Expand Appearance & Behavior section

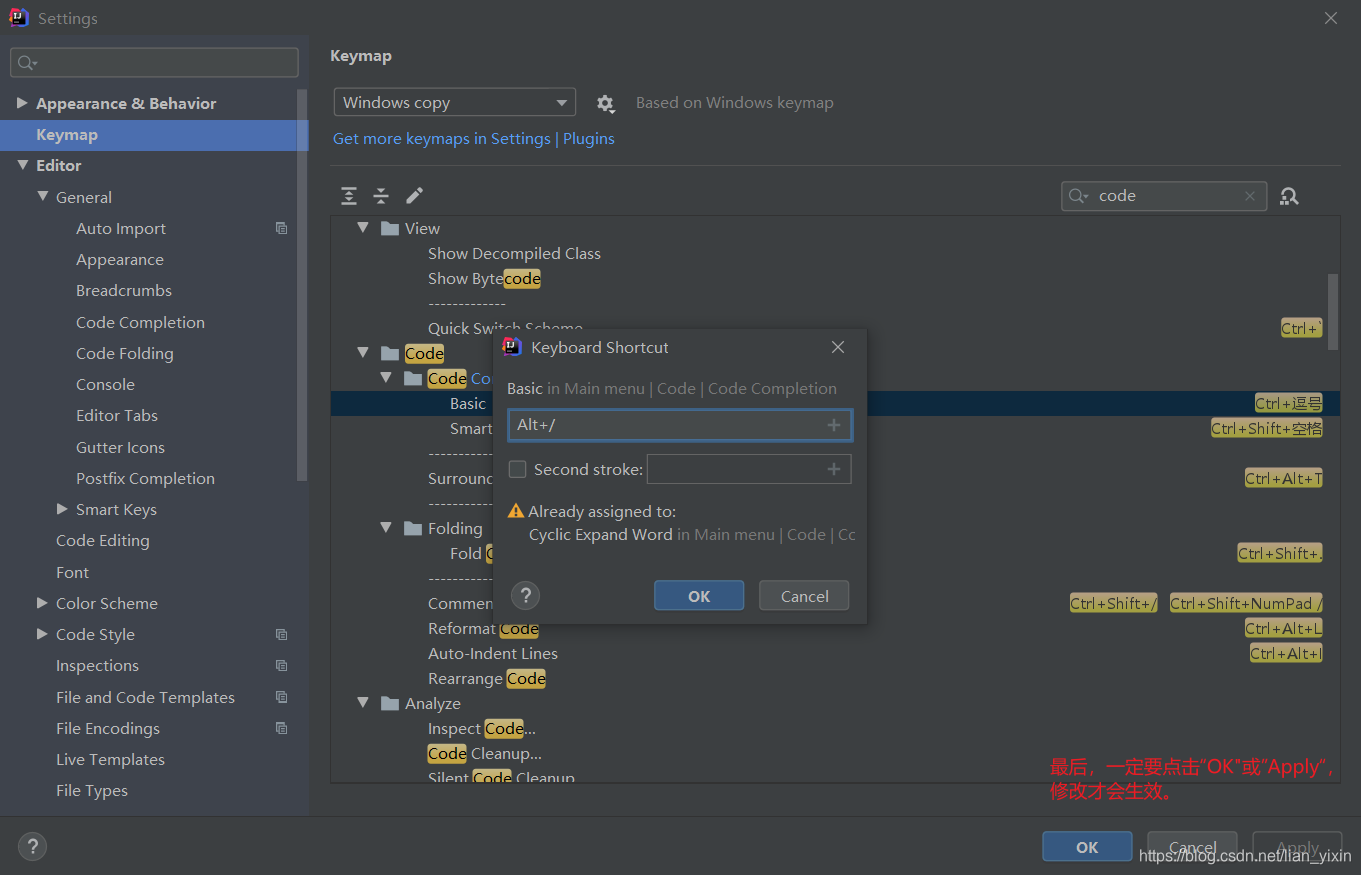[22, 103]
